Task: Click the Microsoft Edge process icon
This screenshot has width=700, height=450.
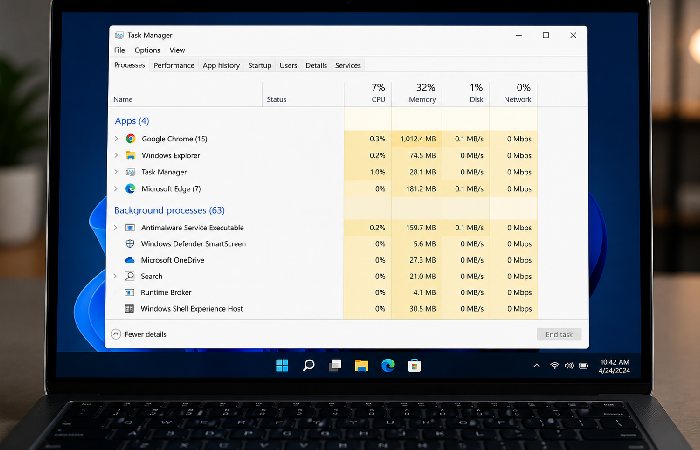Action: pos(130,188)
